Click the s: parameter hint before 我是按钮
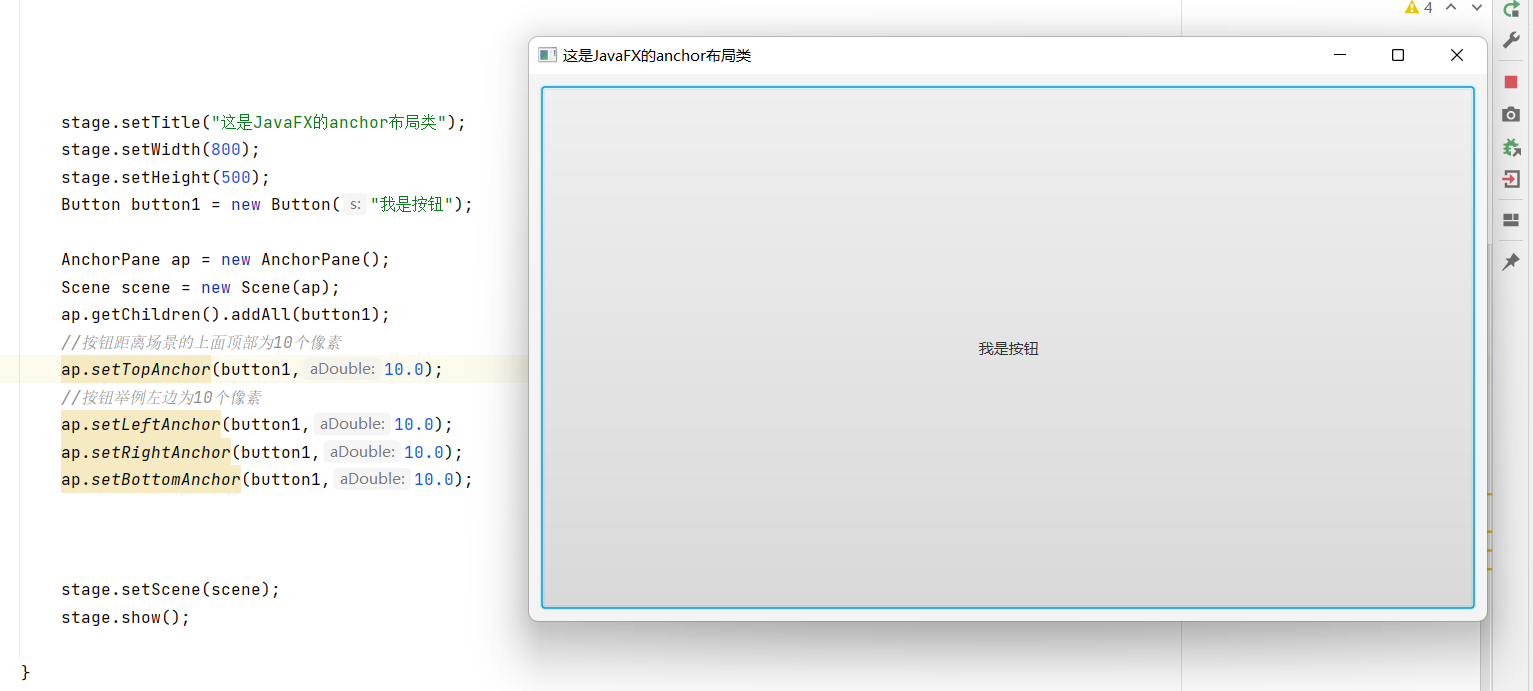This screenshot has height=691, width=1533. (x=354, y=204)
